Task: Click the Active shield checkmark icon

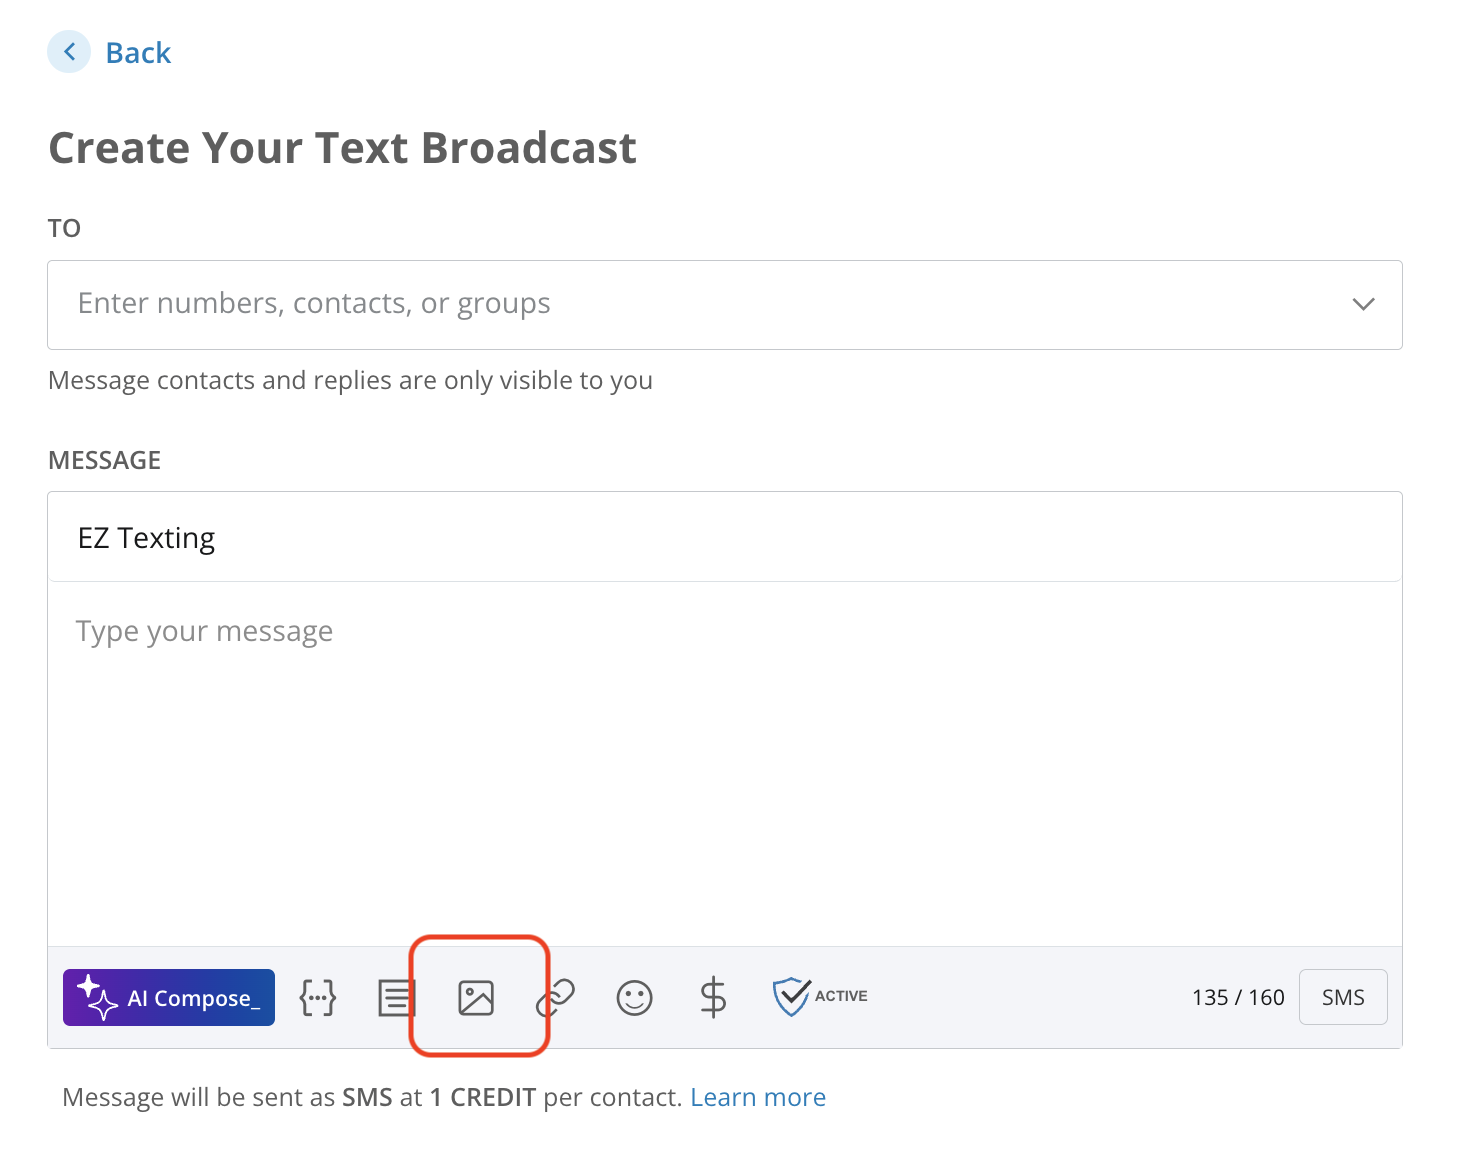Action: [819, 996]
